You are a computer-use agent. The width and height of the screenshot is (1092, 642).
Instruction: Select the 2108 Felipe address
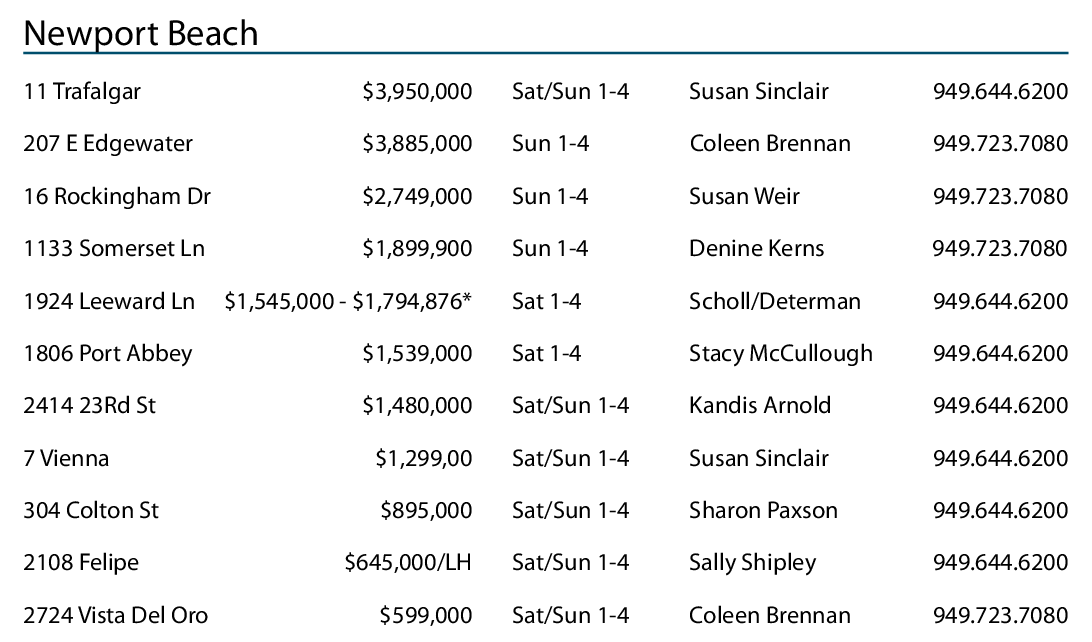[x=81, y=563]
